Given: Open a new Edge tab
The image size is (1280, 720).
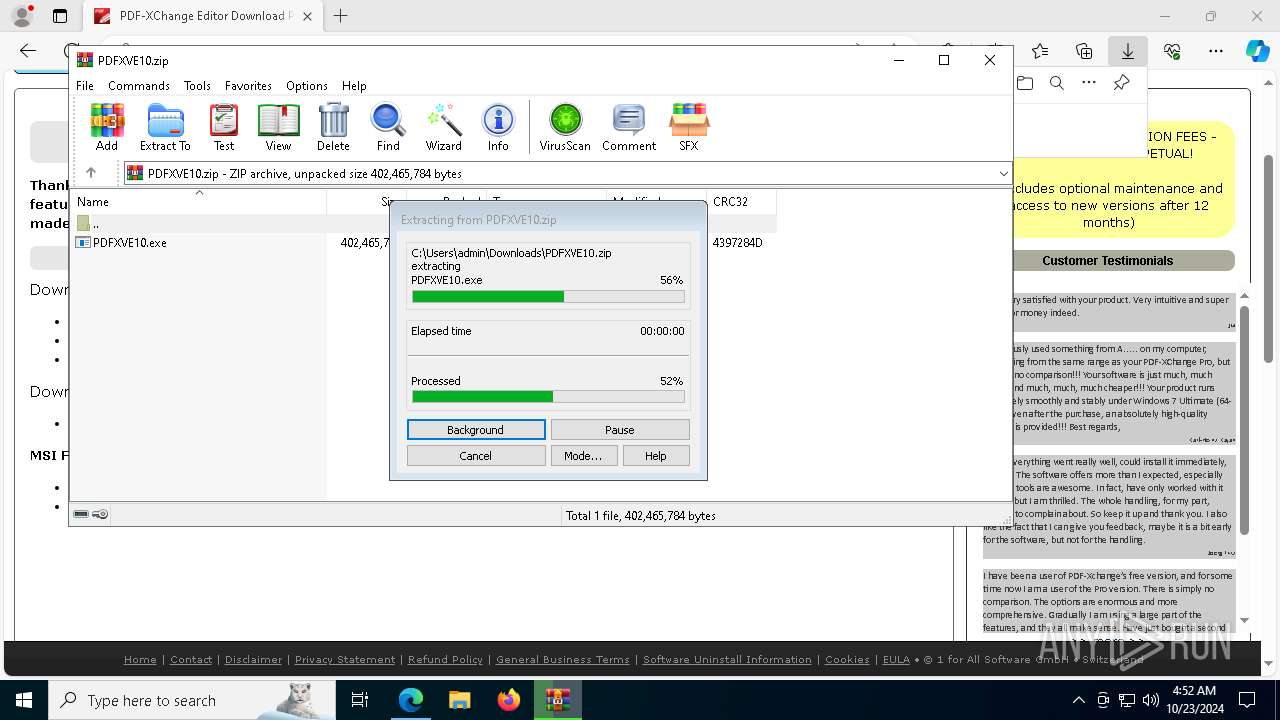Looking at the screenshot, I should point(341,16).
